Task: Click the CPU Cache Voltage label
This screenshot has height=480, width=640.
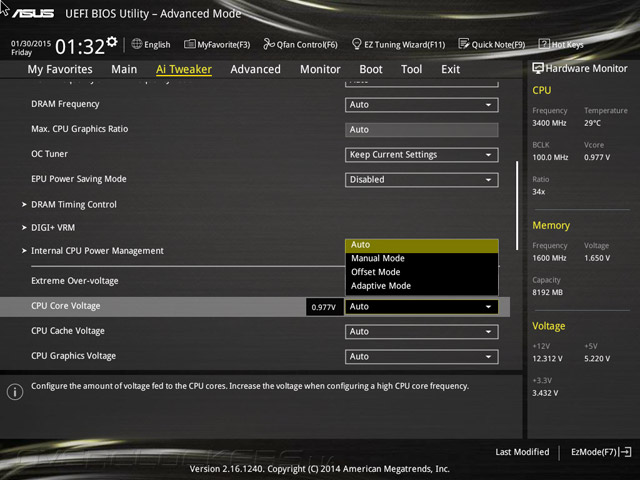Action: tap(68, 331)
